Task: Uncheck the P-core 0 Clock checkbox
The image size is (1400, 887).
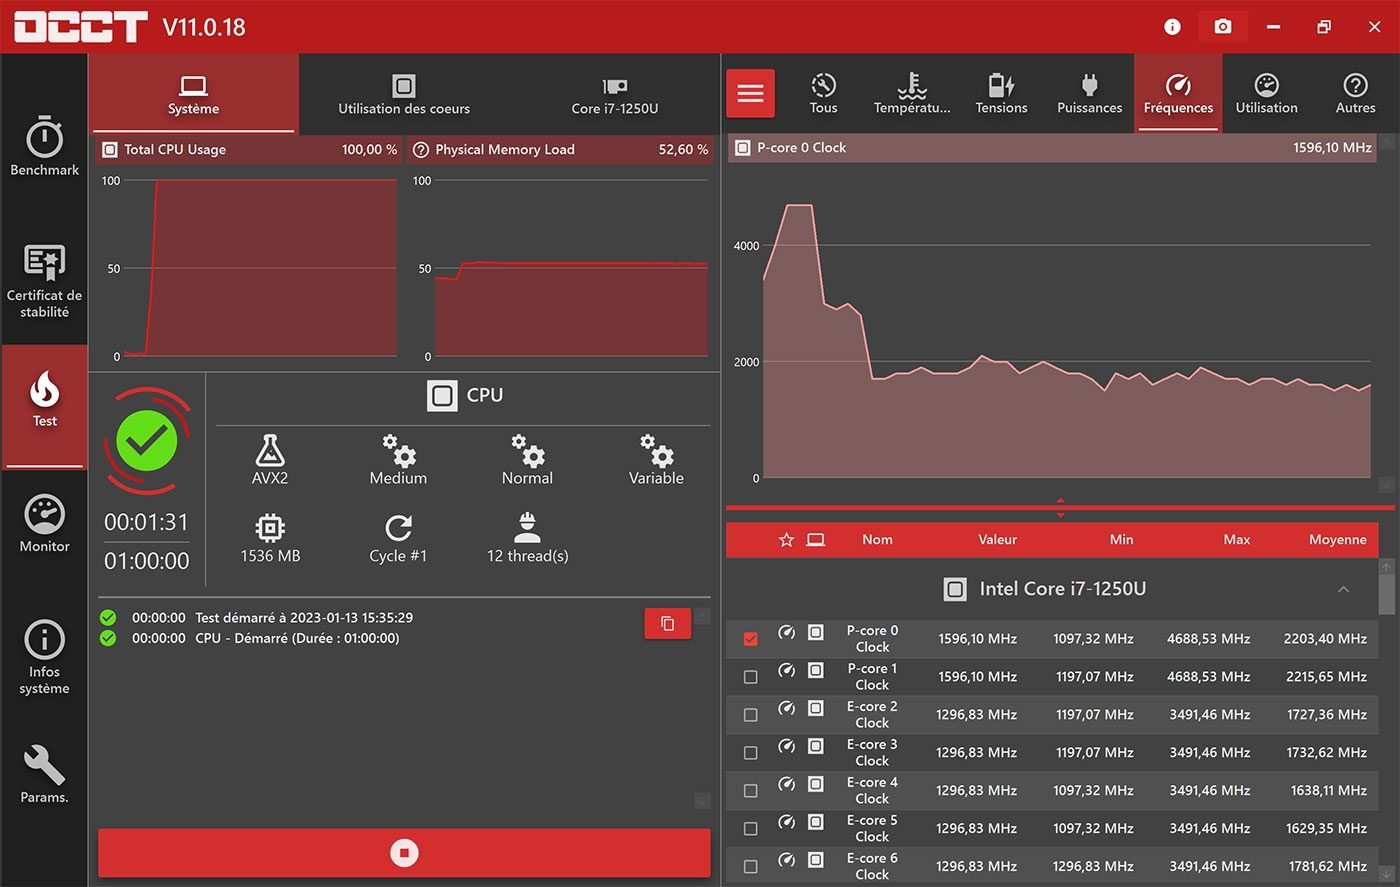Action: pos(751,639)
